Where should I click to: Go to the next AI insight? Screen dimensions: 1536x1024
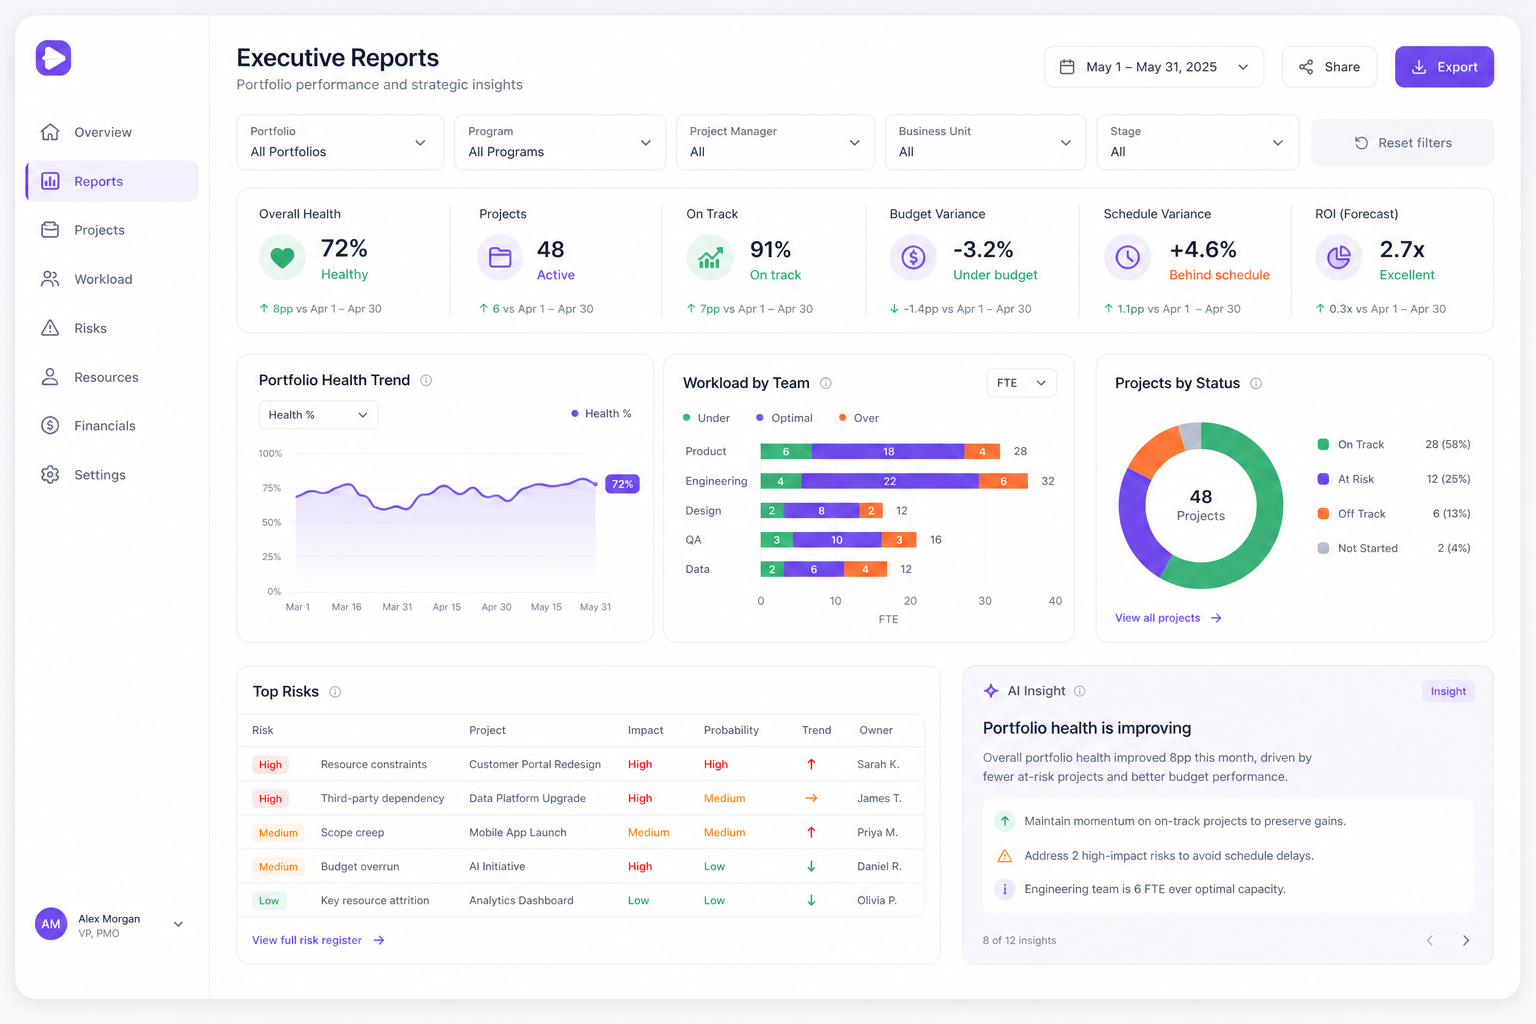(x=1466, y=940)
